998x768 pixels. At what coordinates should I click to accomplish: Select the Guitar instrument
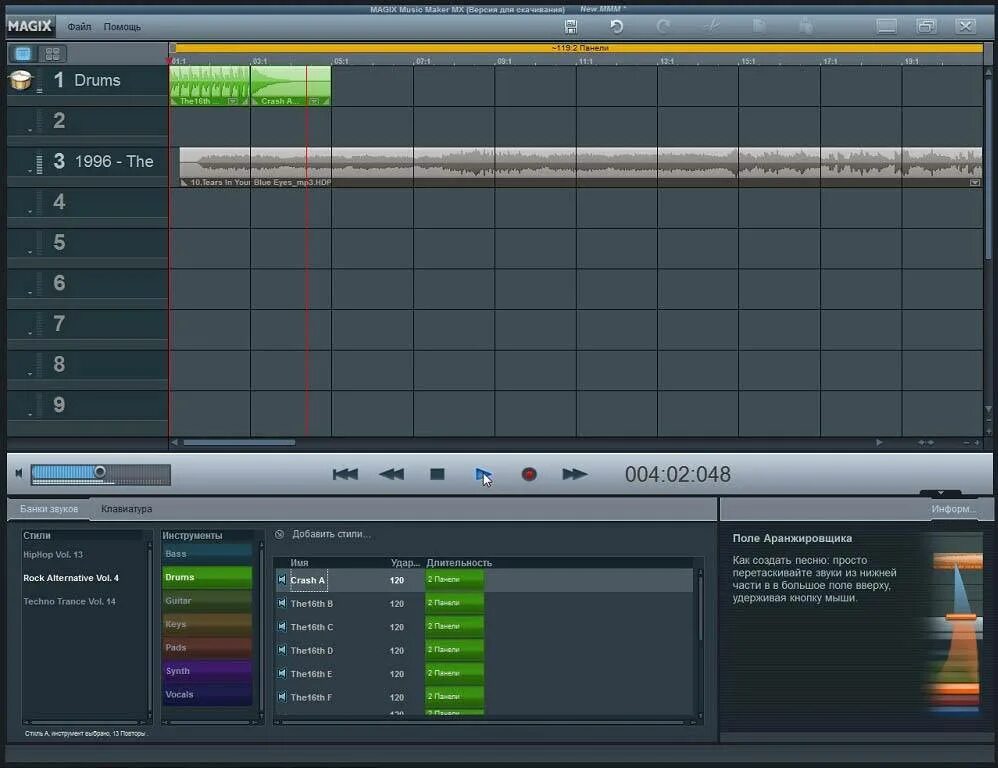click(x=207, y=601)
